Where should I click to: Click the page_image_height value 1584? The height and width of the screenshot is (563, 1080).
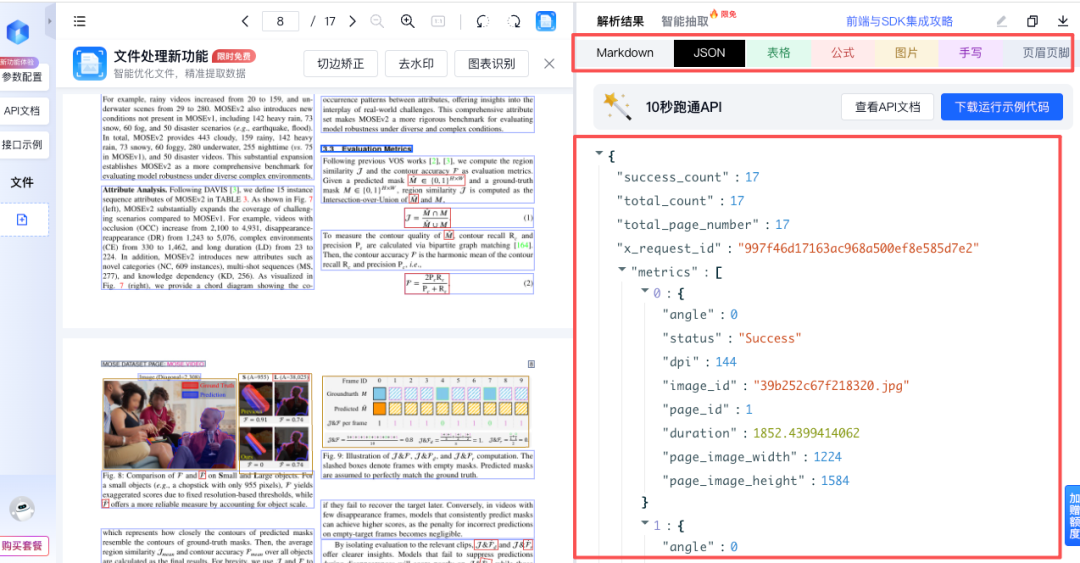pyautogui.click(x=835, y=481)
